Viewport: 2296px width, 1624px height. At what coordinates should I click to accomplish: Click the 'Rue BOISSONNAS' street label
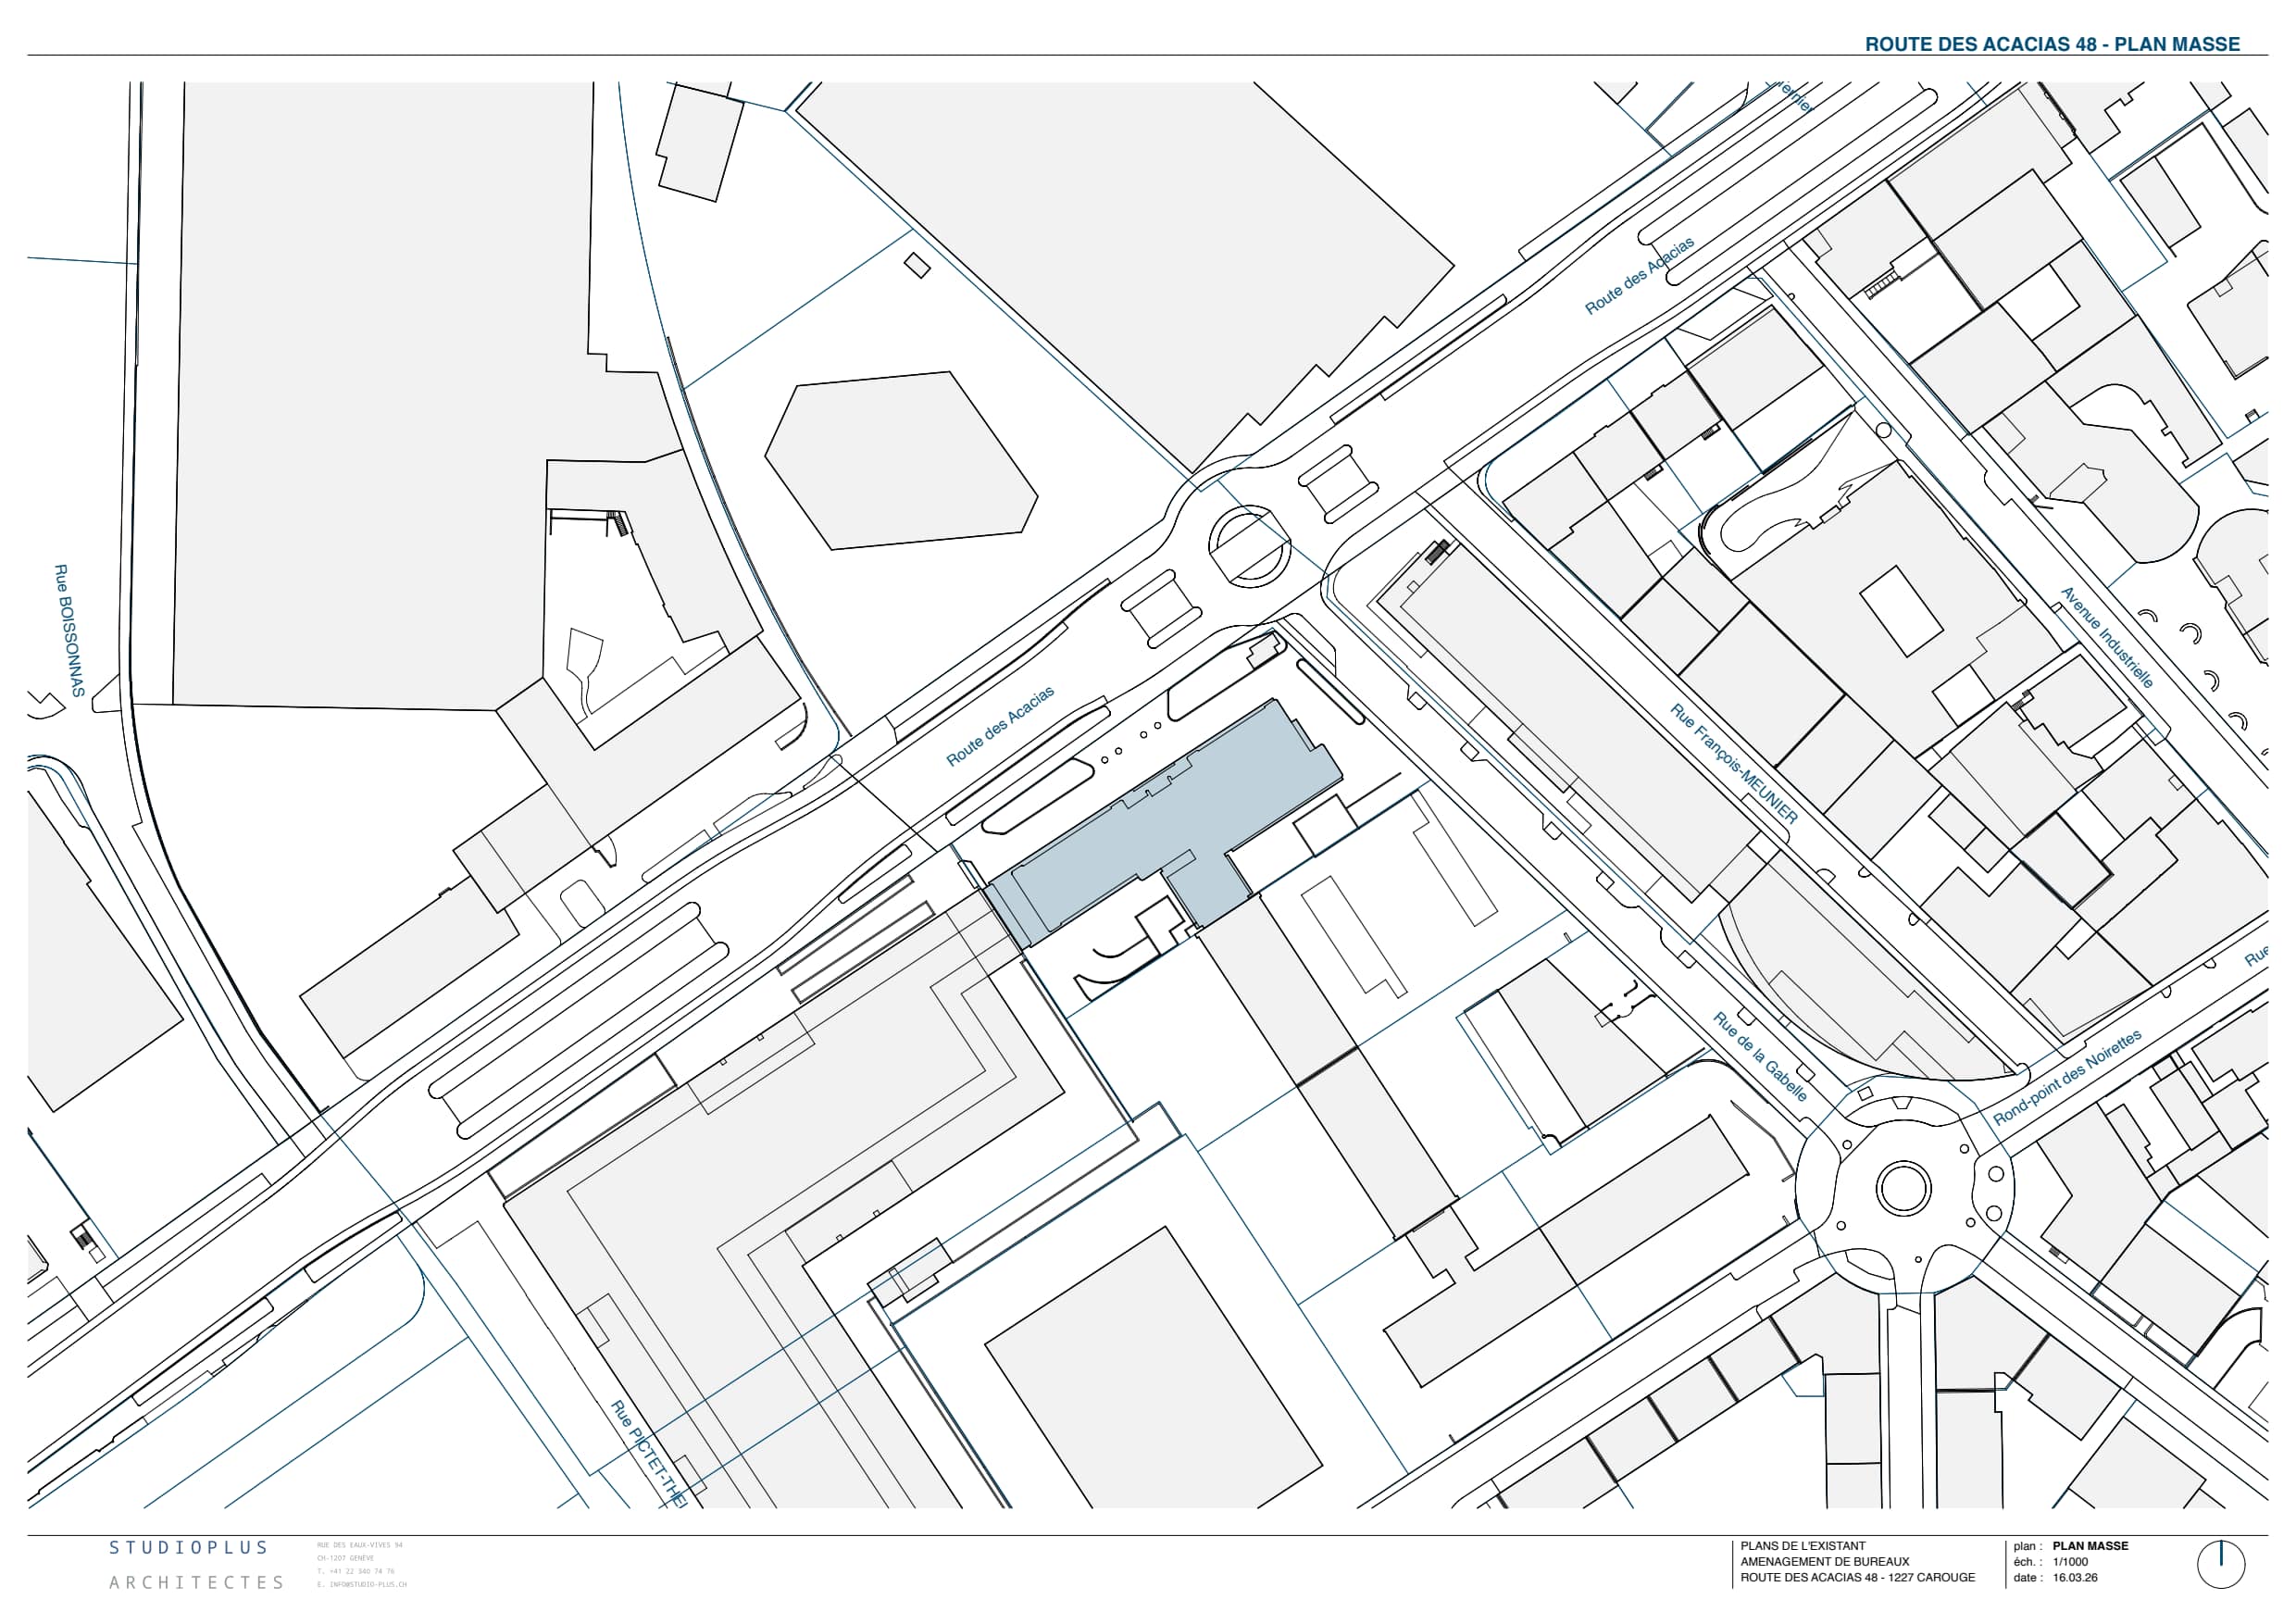coord(69,630)
